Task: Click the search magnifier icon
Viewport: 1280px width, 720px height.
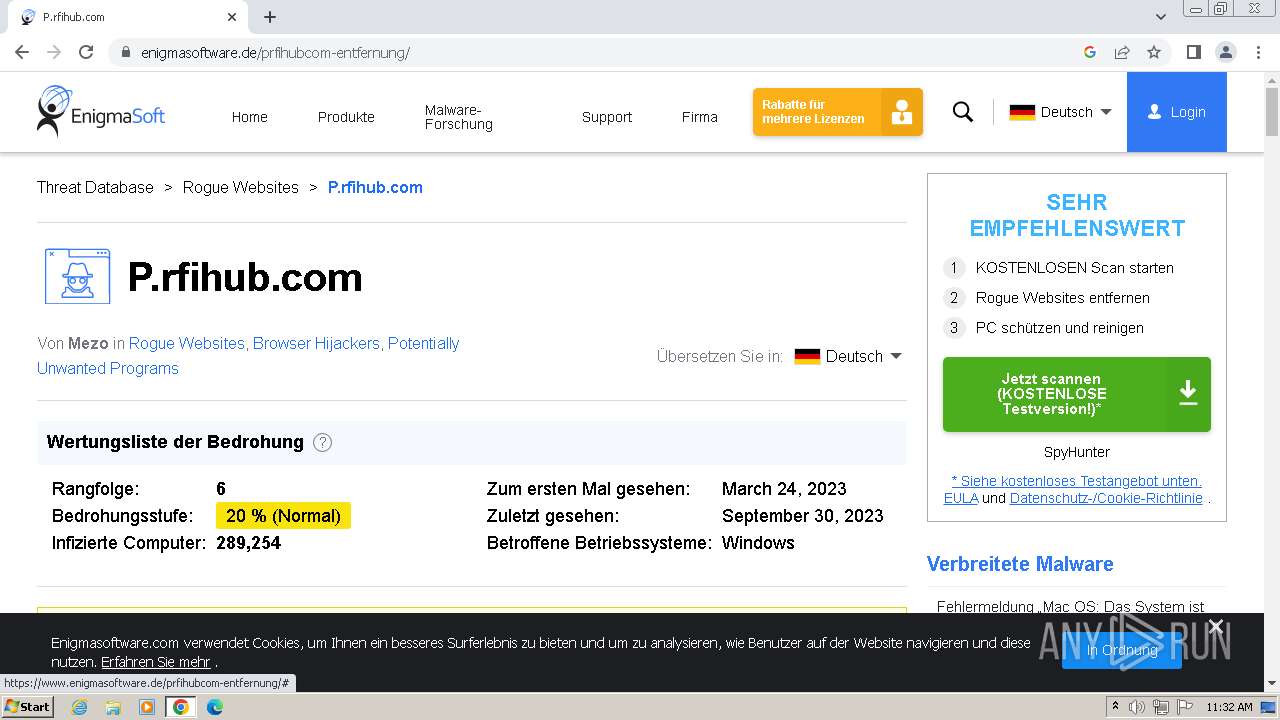Action: click(x=963, y=112)
